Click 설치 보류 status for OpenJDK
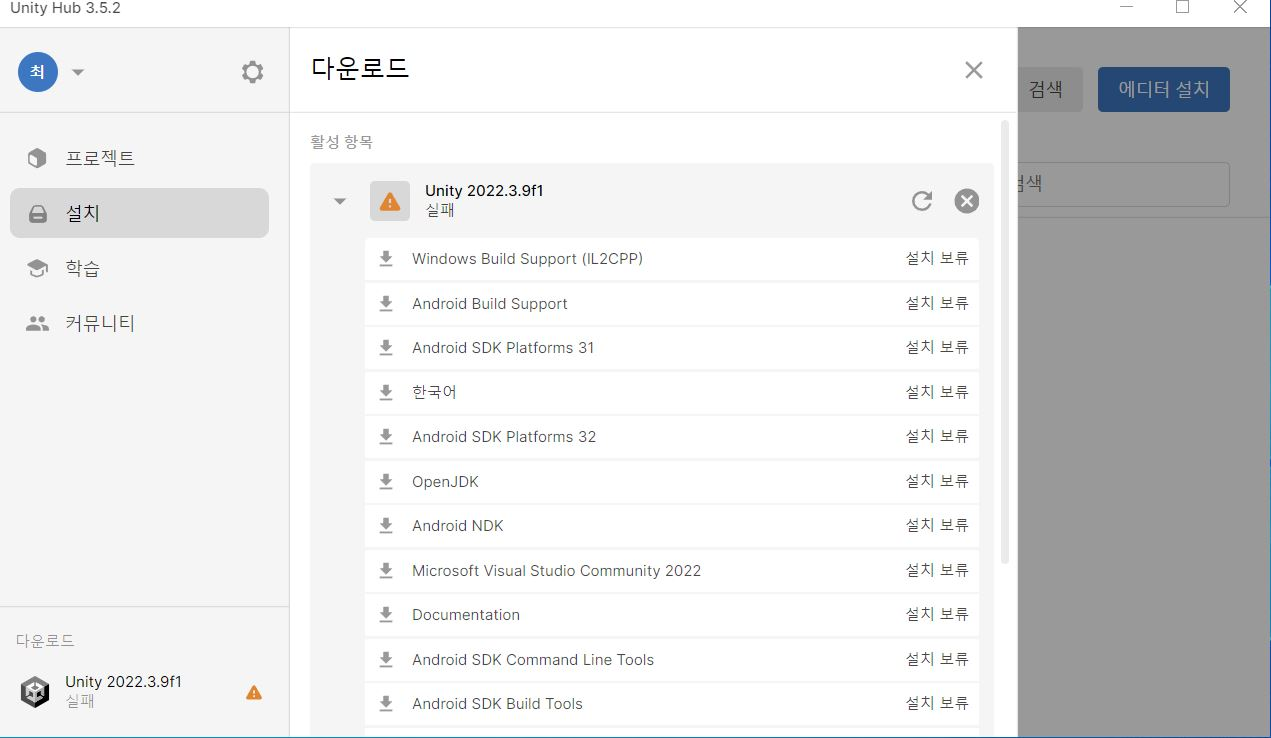The image size is (1271, 738). click(x=937, y=481)
